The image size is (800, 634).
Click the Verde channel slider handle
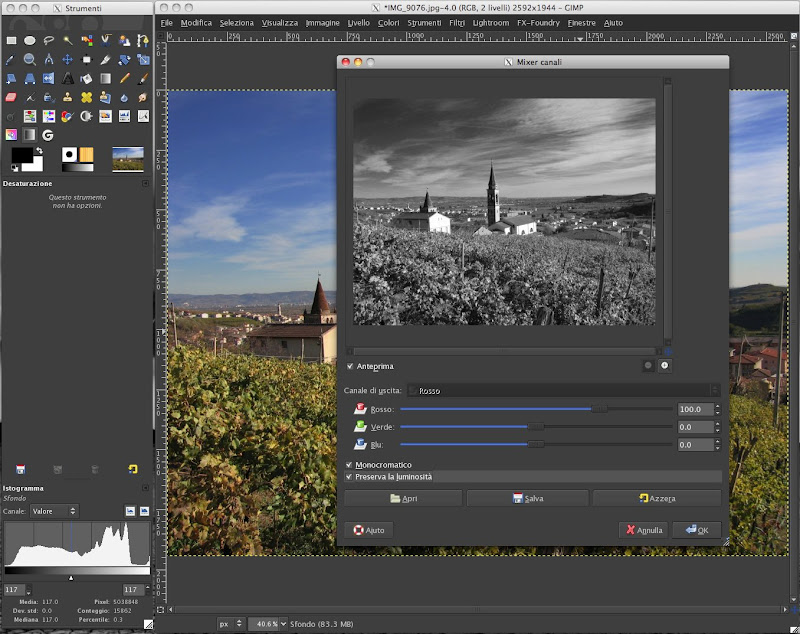coord(535,427)
